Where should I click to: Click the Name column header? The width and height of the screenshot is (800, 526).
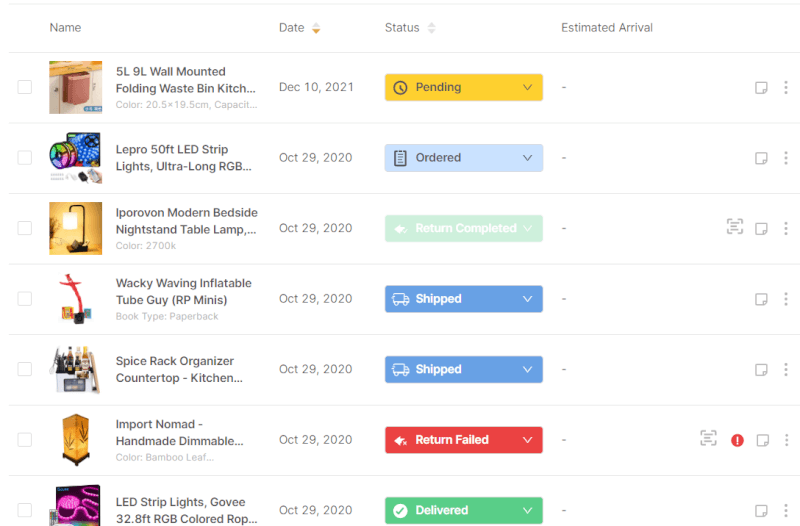pyautogui.click(x=65, y=28)
